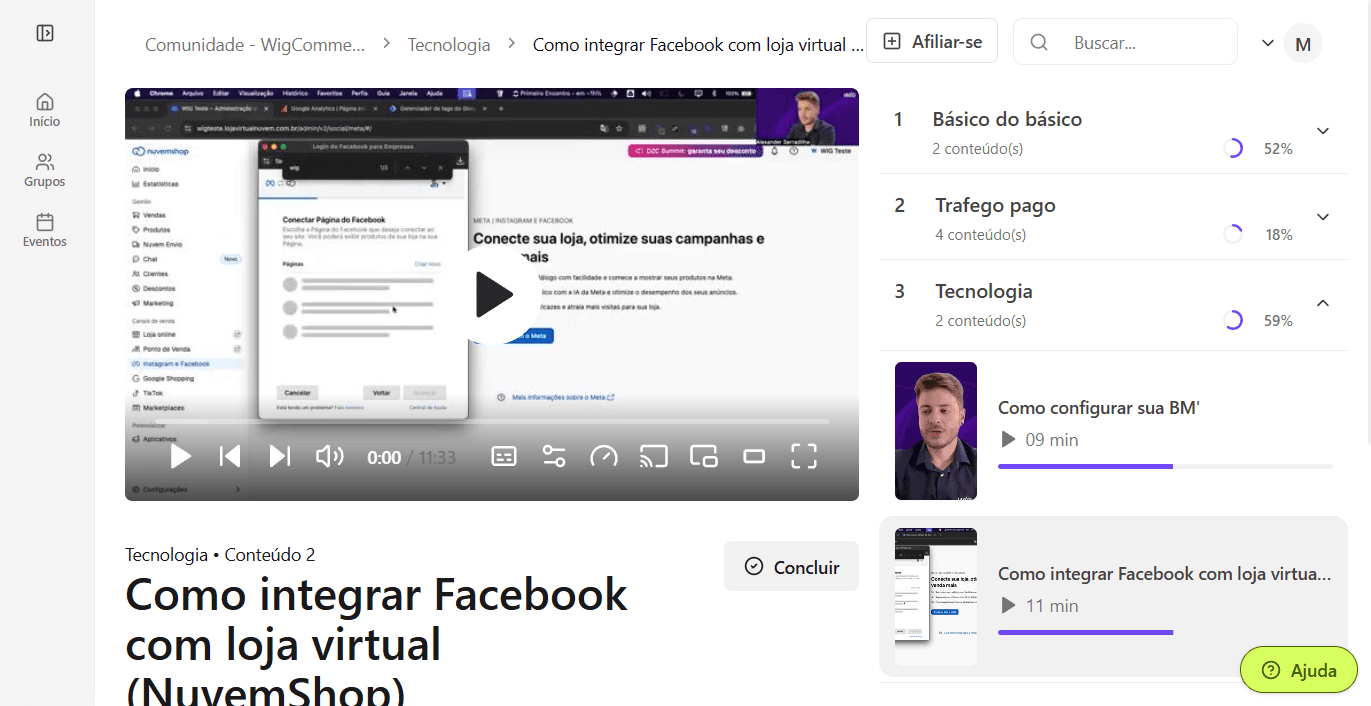Click the video progress bar

click(x=492, y=422)
